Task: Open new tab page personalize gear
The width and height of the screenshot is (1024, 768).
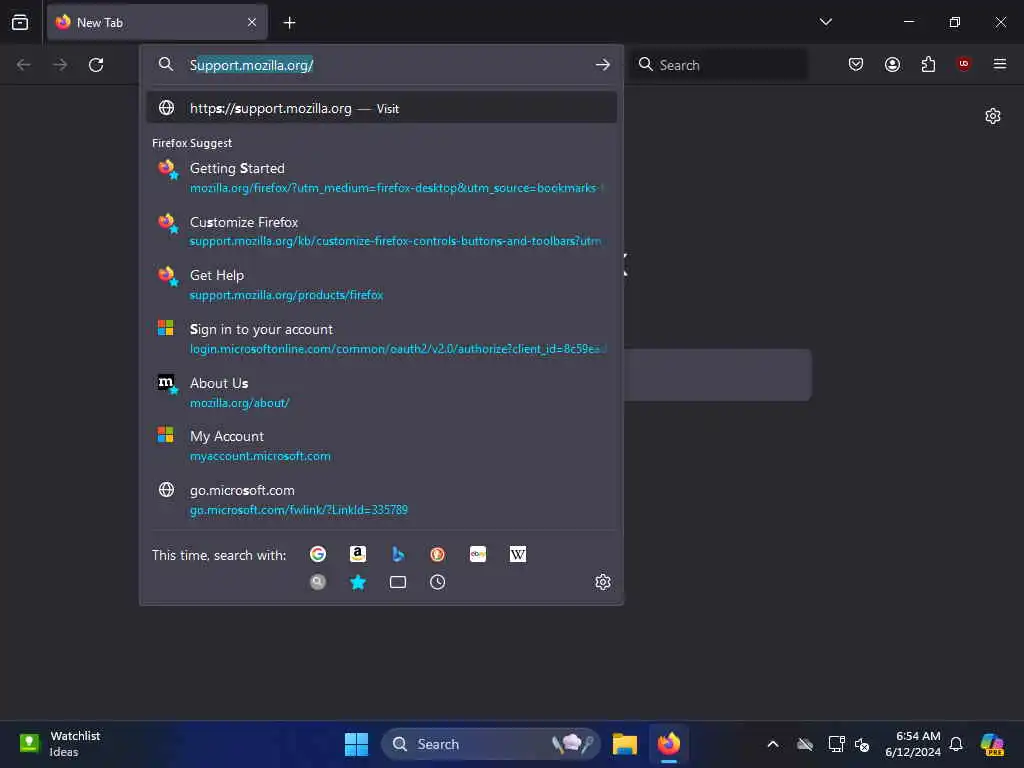Action: coord(993,116)
